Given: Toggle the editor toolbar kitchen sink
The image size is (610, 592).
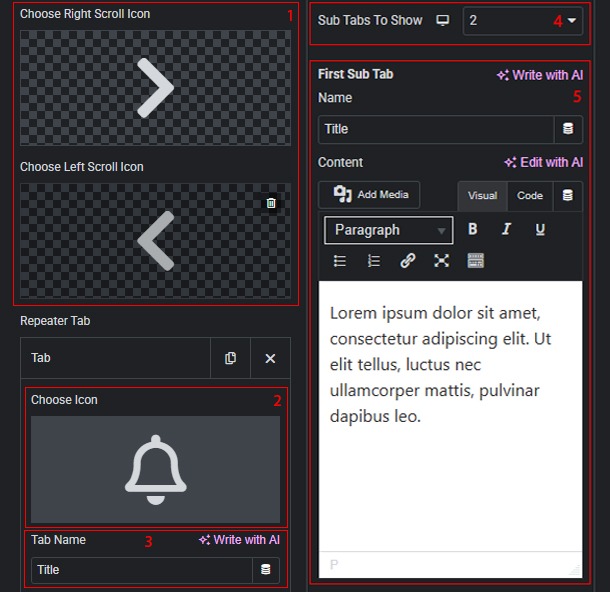Looking at the screenshot, I should pyautogui.click(x=475, y=261).
